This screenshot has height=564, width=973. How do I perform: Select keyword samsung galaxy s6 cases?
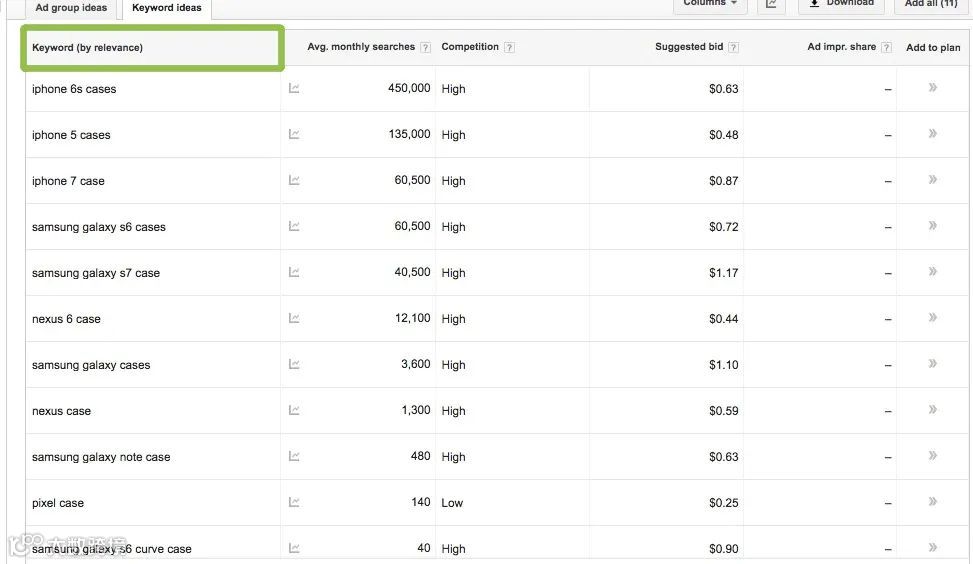pyautogui.click(x=99, y=227)
